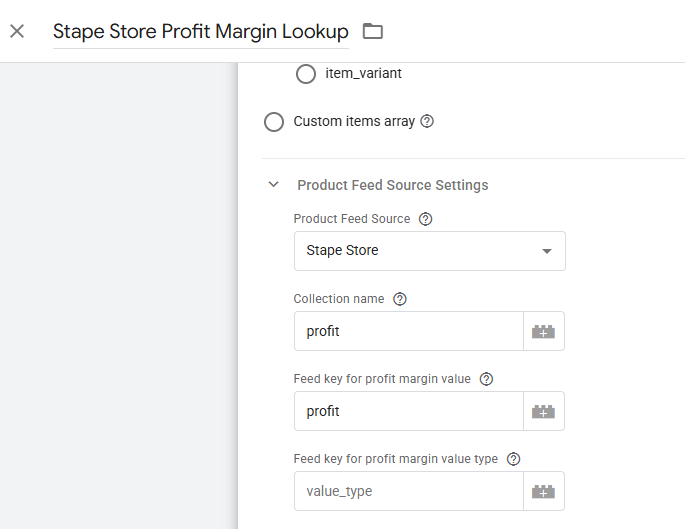Edit the value_type input field
The width and height of the screenshot is (685, 529).
(x=408, y=491)
